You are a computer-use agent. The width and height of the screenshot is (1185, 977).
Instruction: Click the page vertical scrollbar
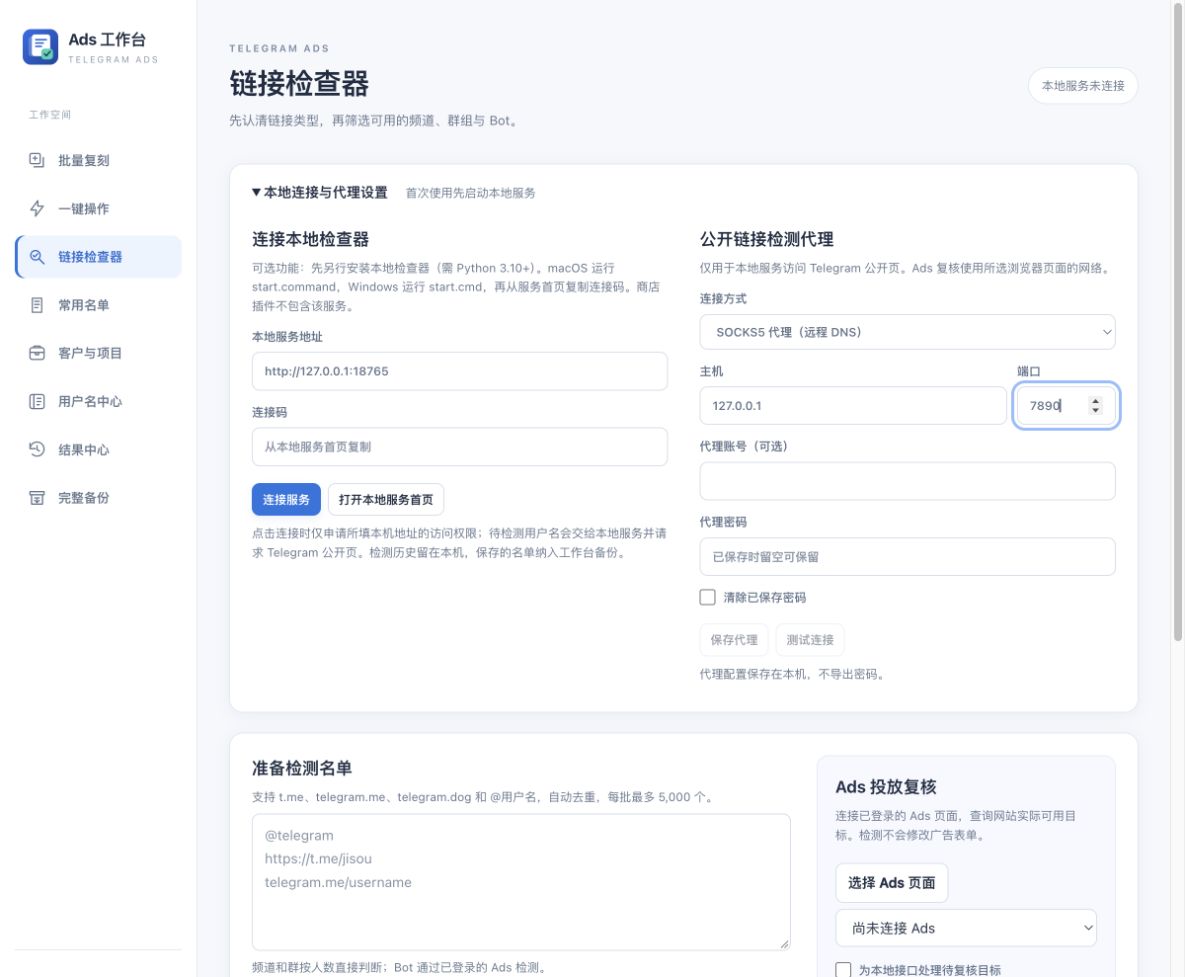[x=1177, y=321]
